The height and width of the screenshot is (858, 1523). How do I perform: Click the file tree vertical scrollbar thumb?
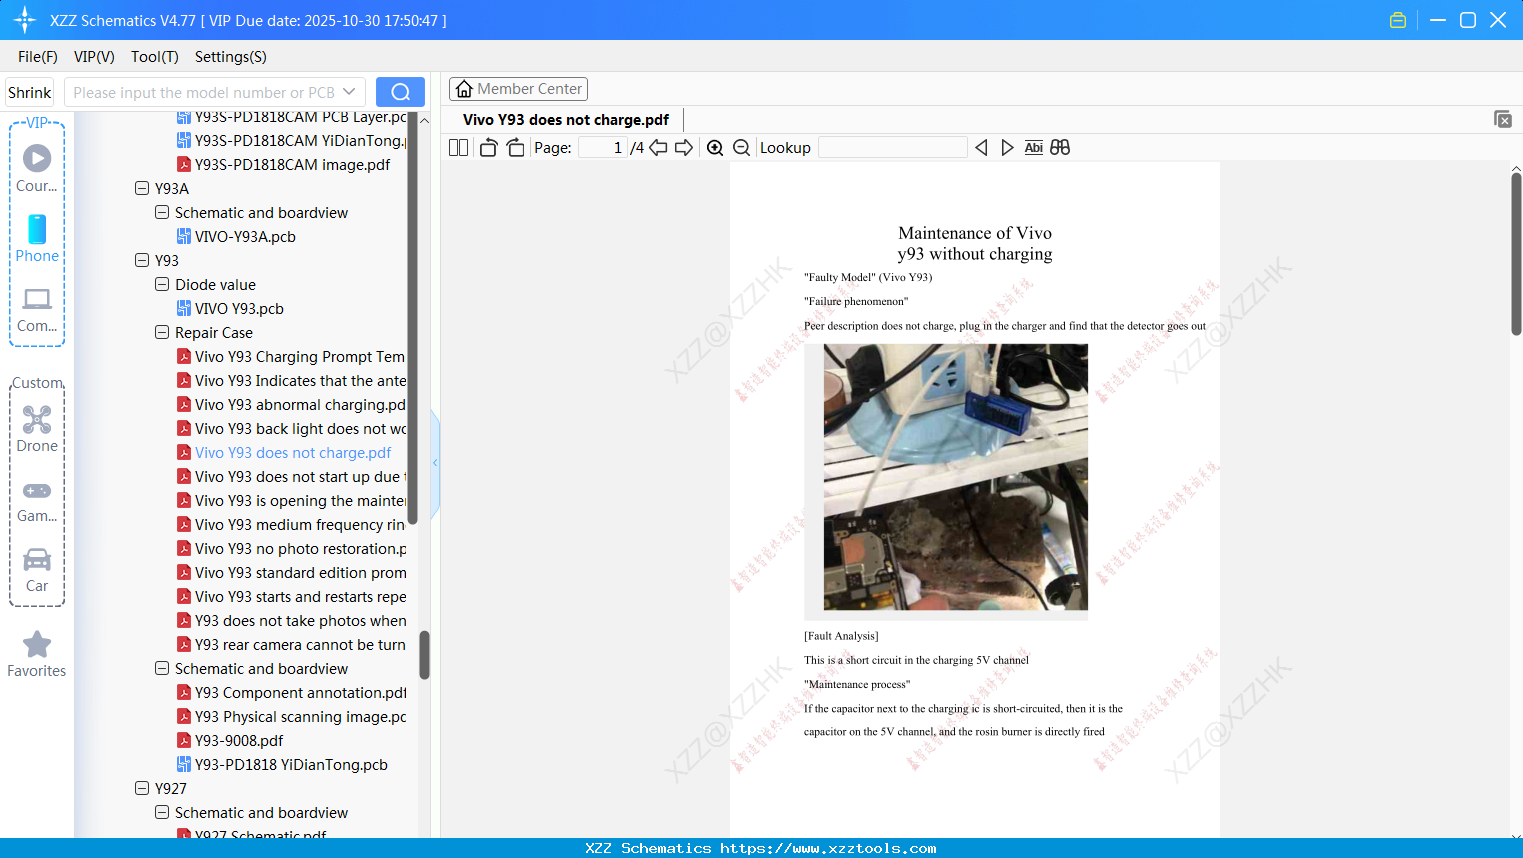(424, 655)
